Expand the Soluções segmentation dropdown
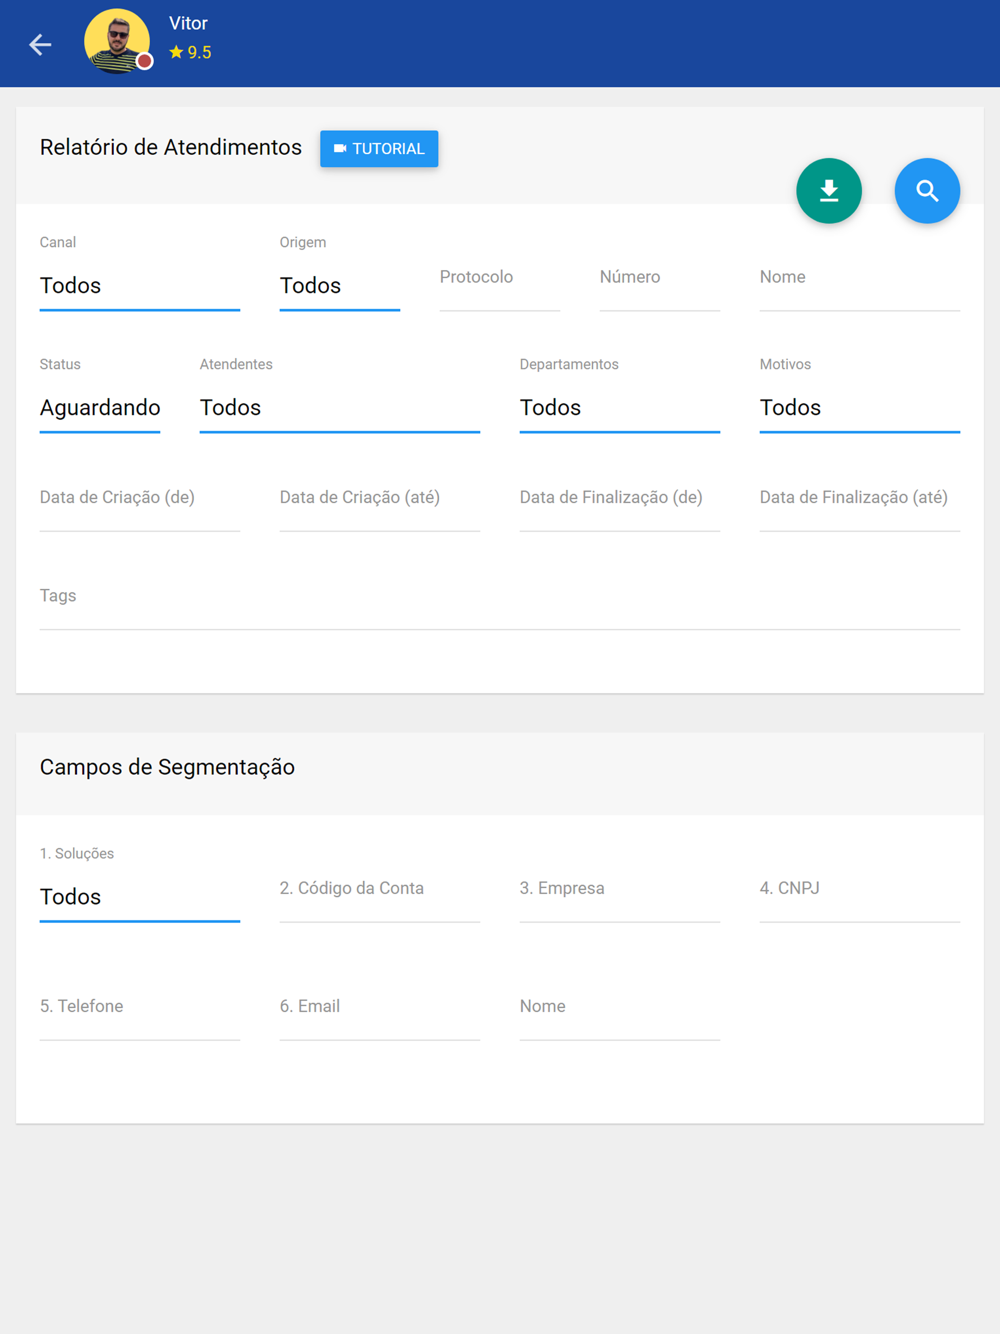This screenshot has height=1334, width=1000. click(139, 897)
